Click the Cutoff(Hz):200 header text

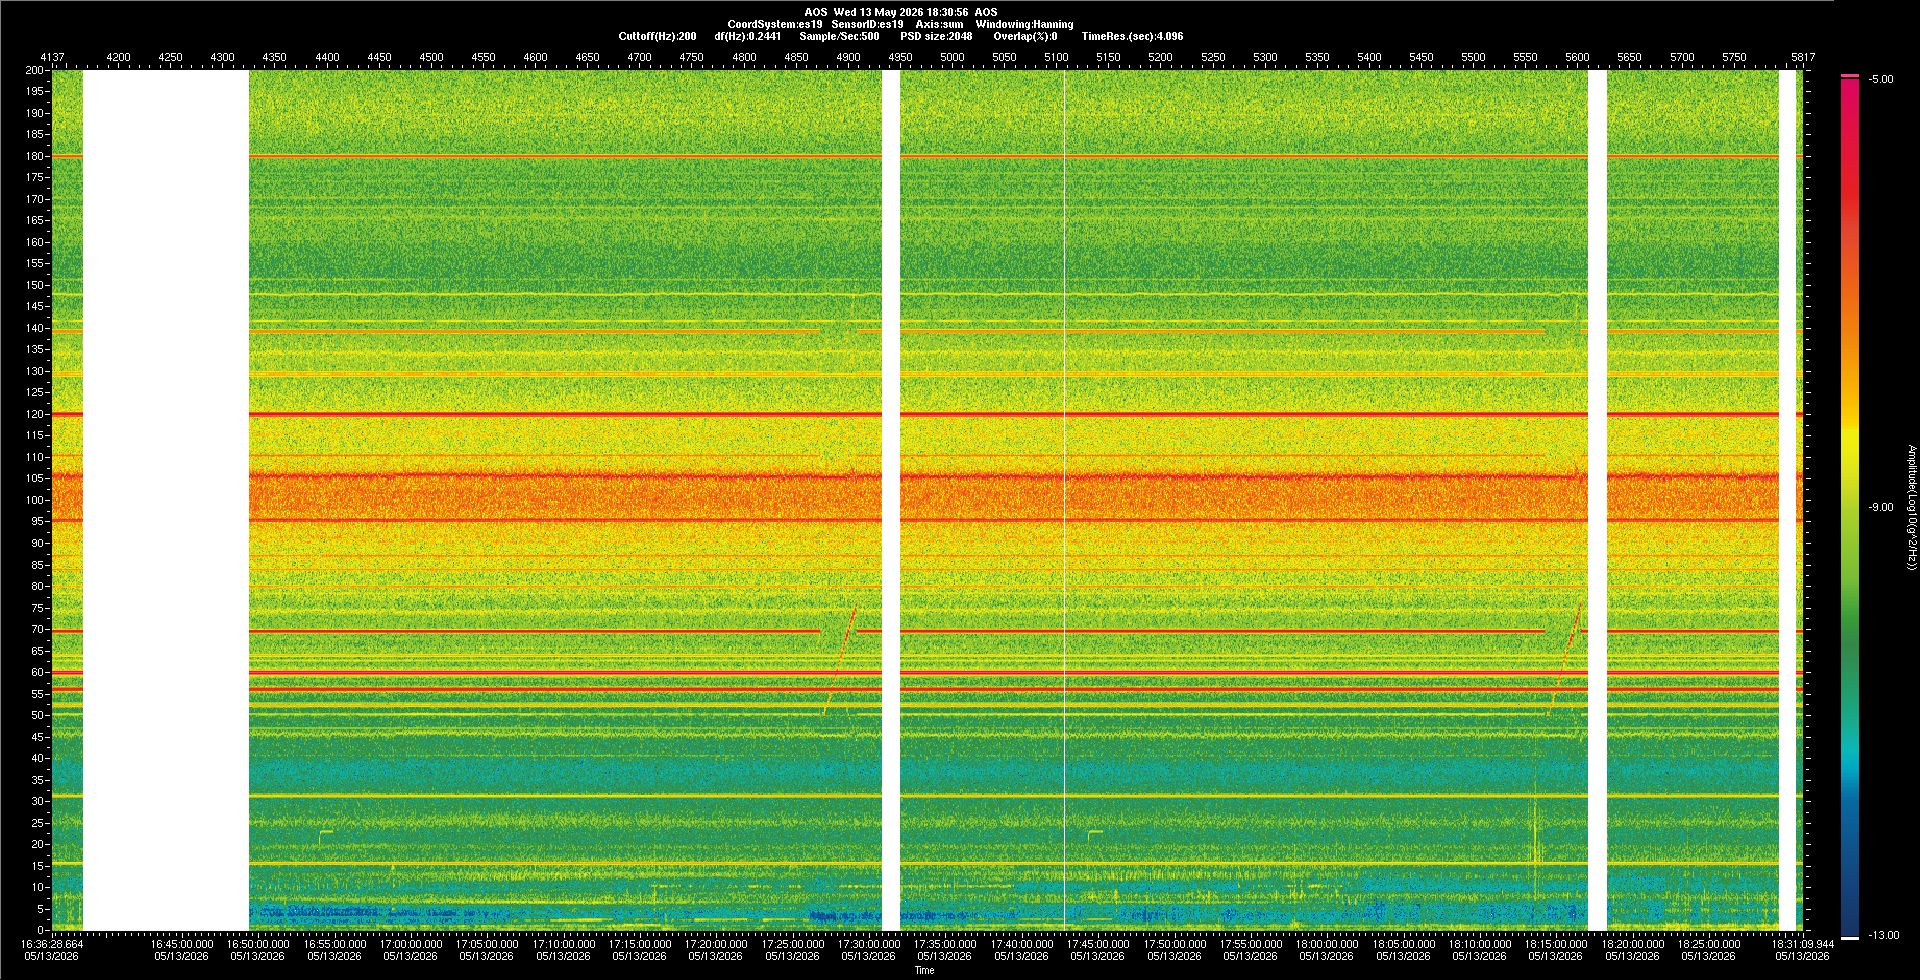click(x=657, y=36)
